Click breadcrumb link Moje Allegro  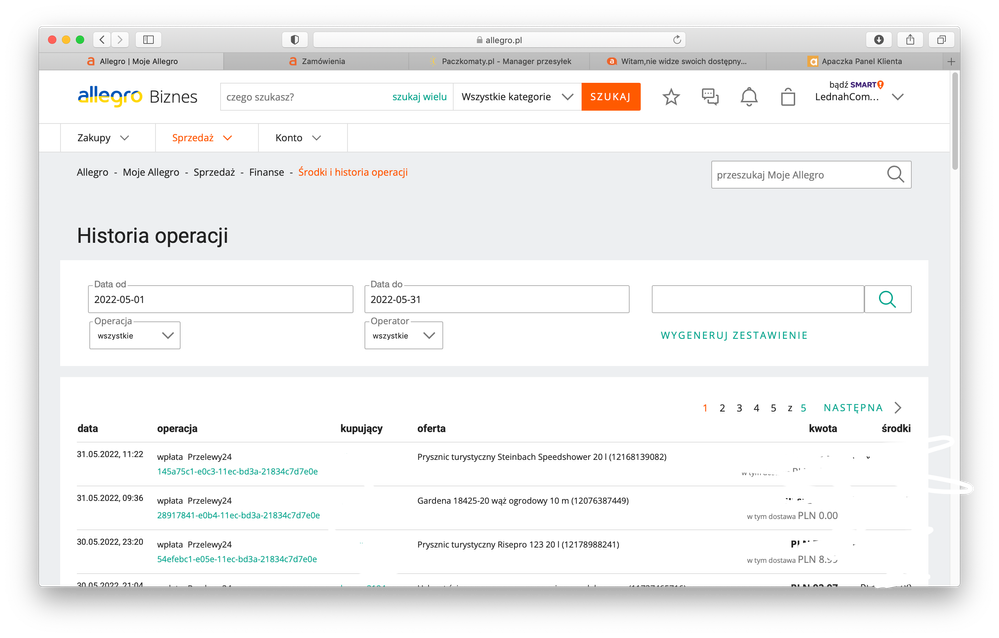tap(151, 172)
